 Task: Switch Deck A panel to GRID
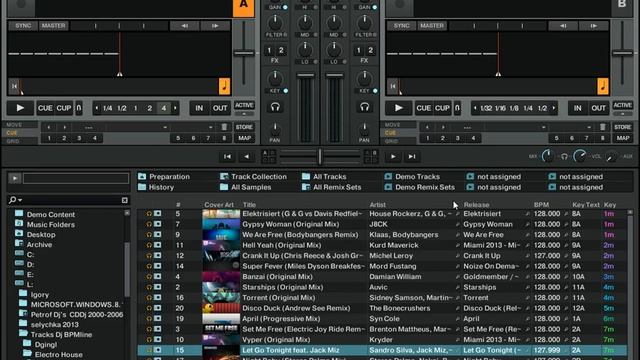point(13,141)
